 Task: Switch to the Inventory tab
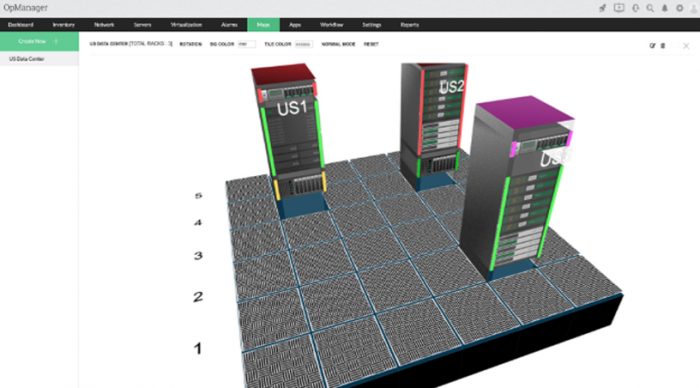pos(63,25)
